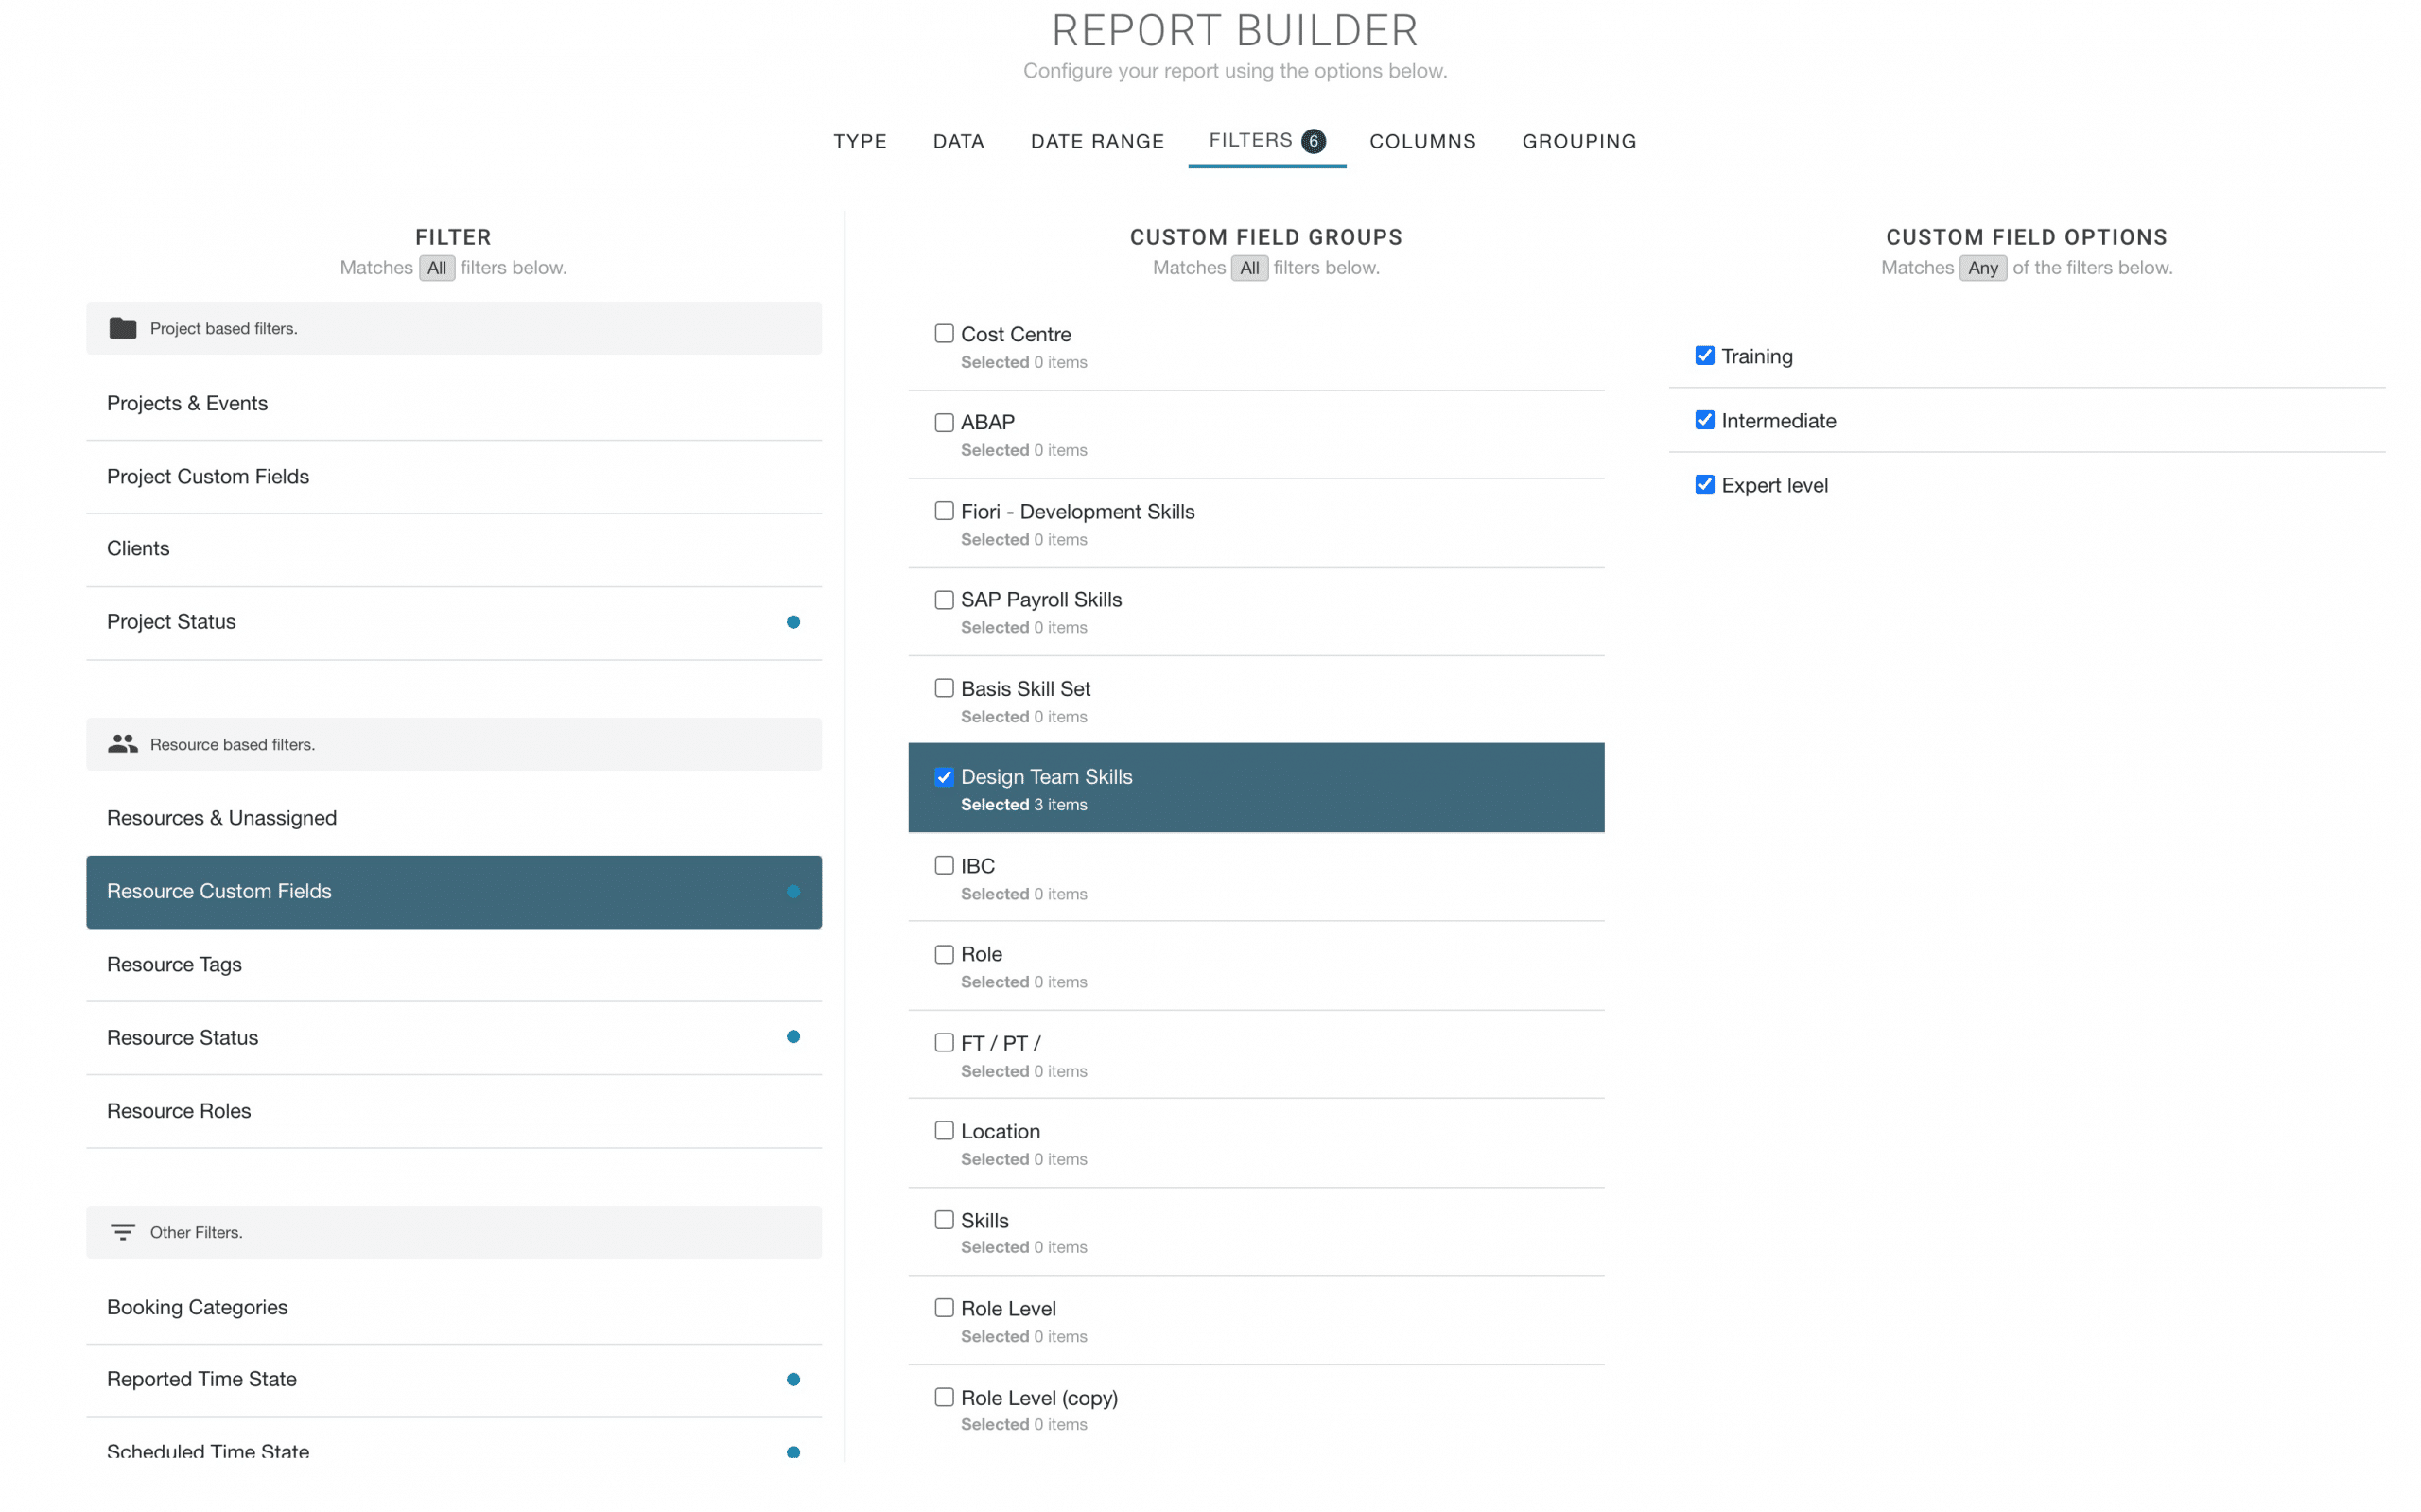Screen dimensions: 2421x1512
Task: Select Projects & Events filter
Action: [x=454, y=403]
